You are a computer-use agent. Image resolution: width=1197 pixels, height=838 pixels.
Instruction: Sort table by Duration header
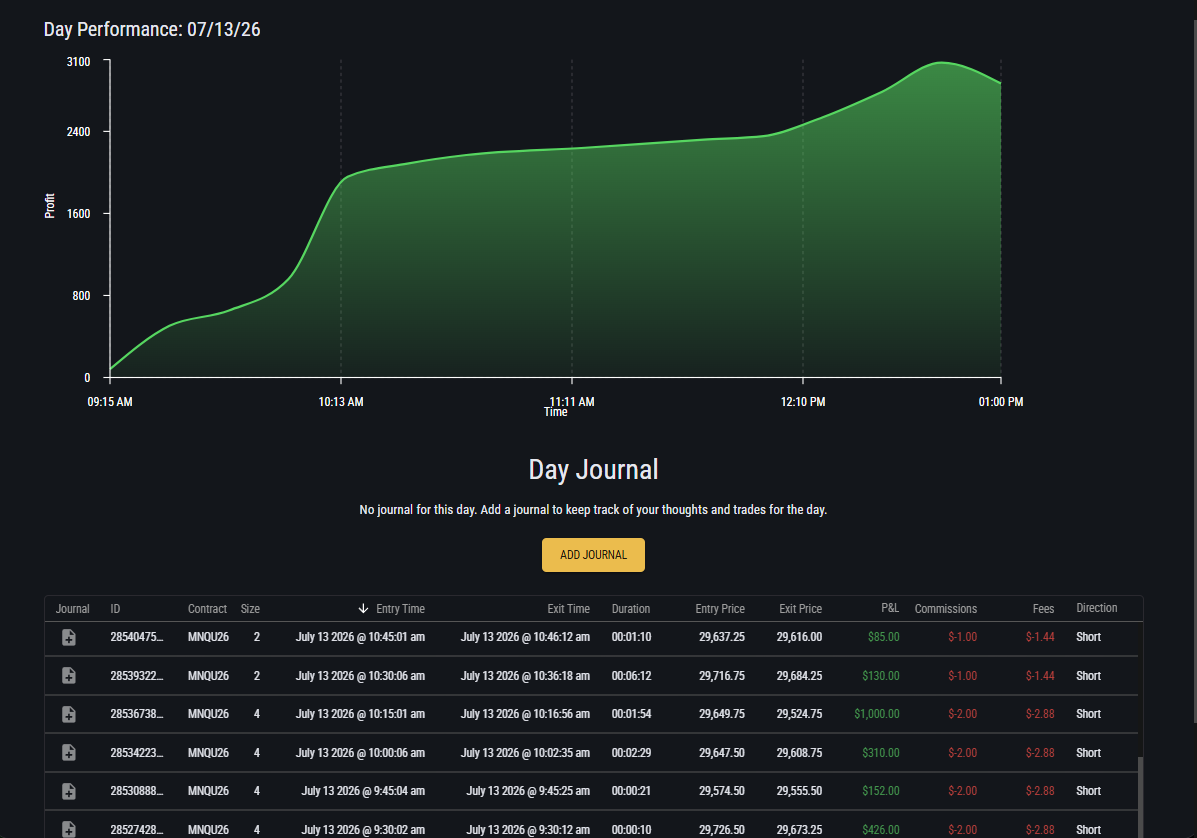(x=631, y=608)
